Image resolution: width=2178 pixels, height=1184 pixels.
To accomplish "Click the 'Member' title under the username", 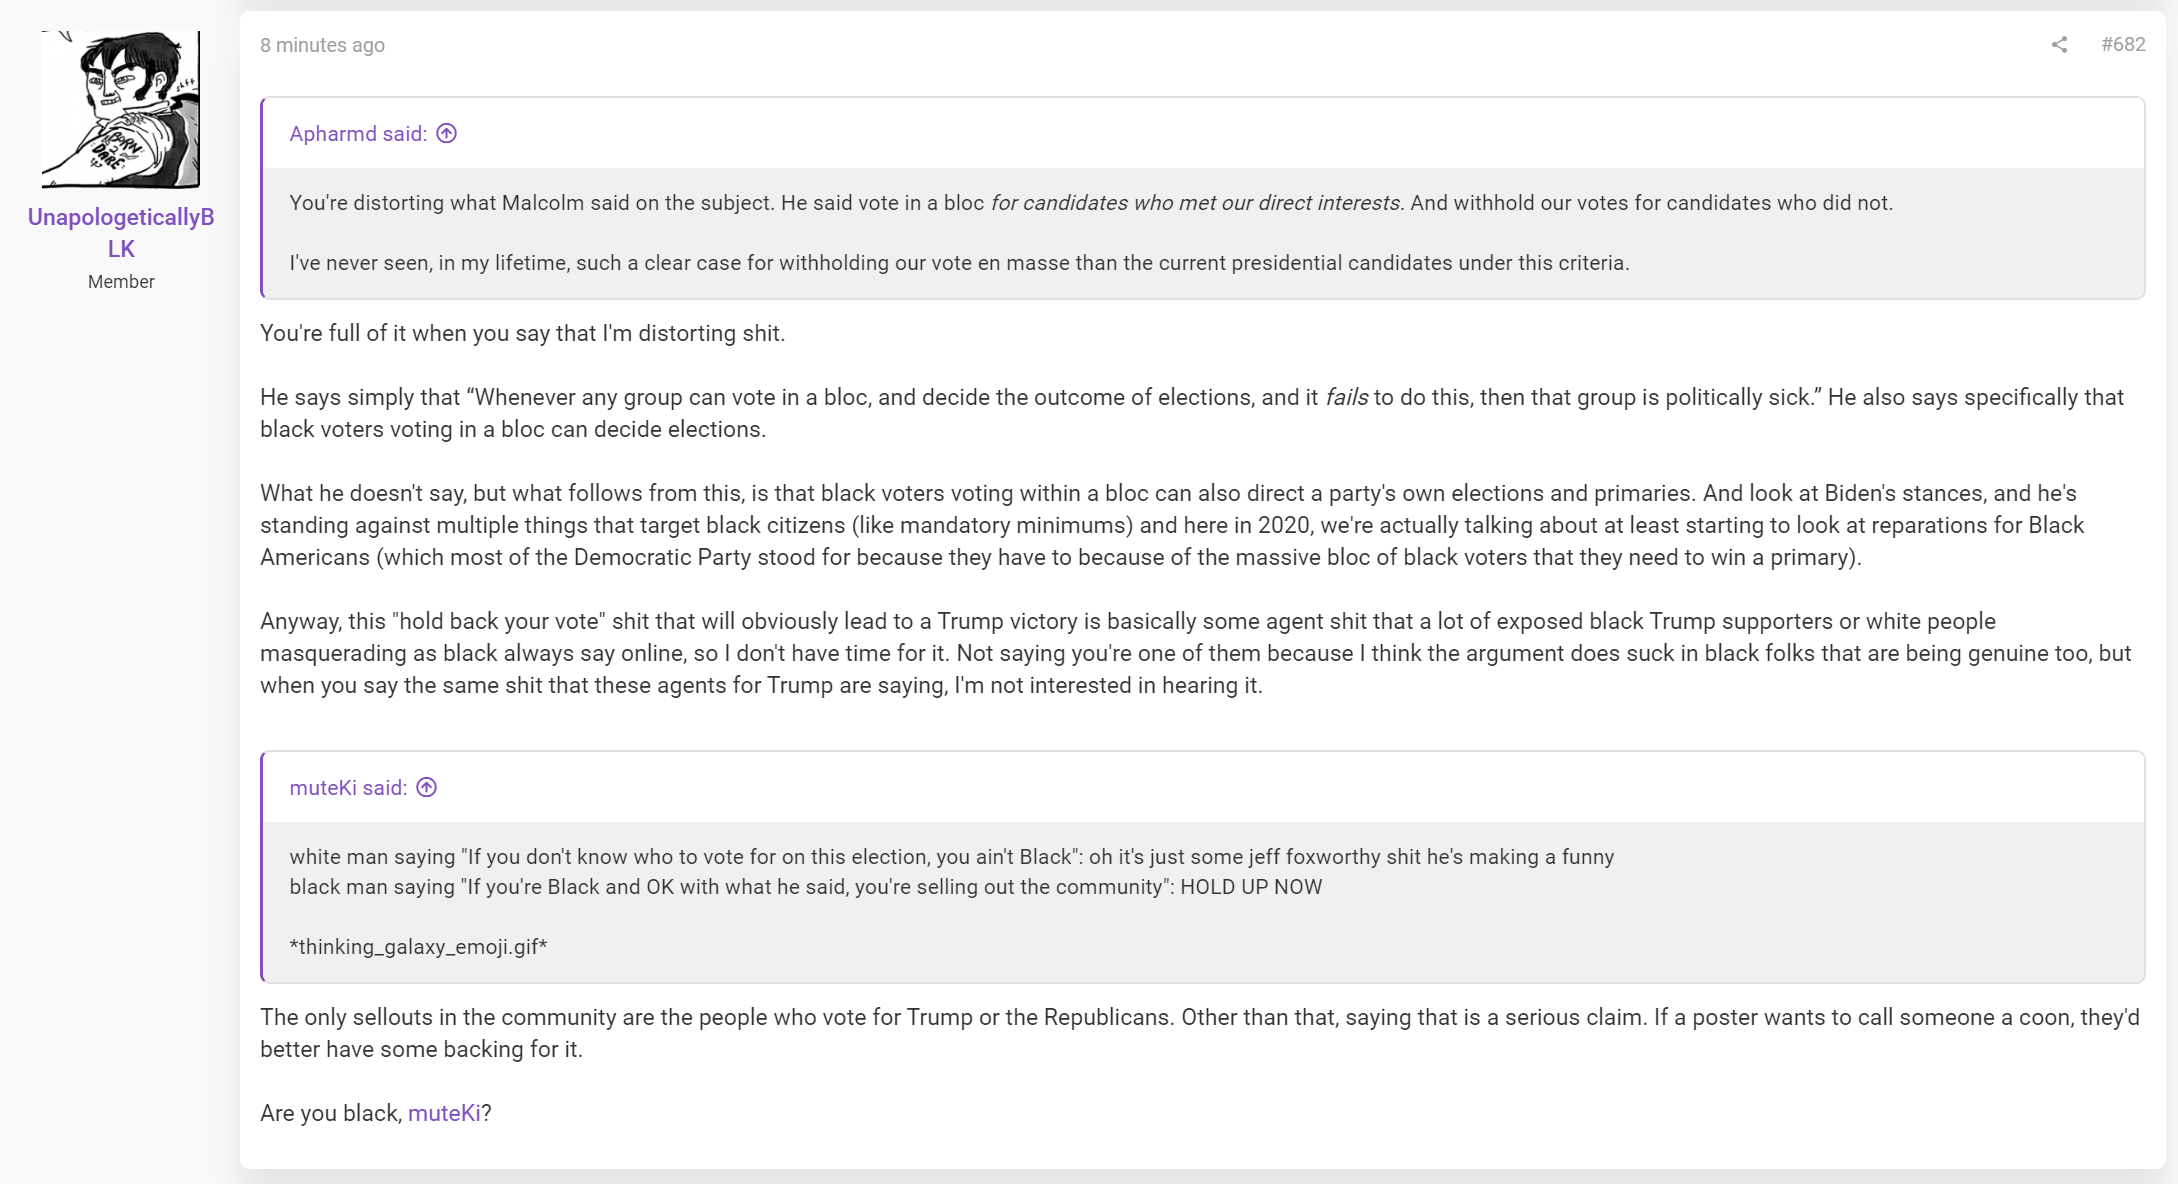I will point(121,282).
